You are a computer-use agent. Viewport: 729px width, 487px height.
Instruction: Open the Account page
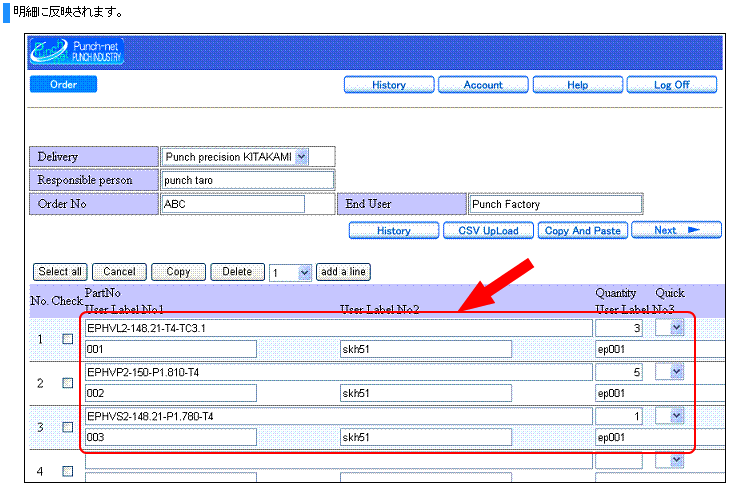tap(483, 85)
